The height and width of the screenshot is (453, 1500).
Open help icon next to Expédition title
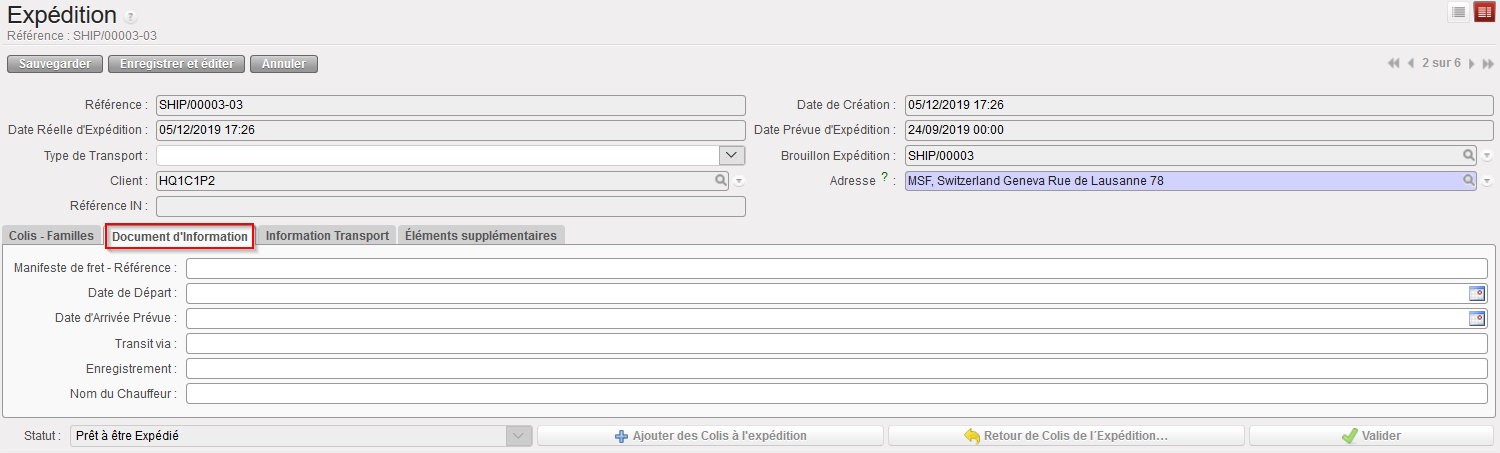click(x=131, y=17)
